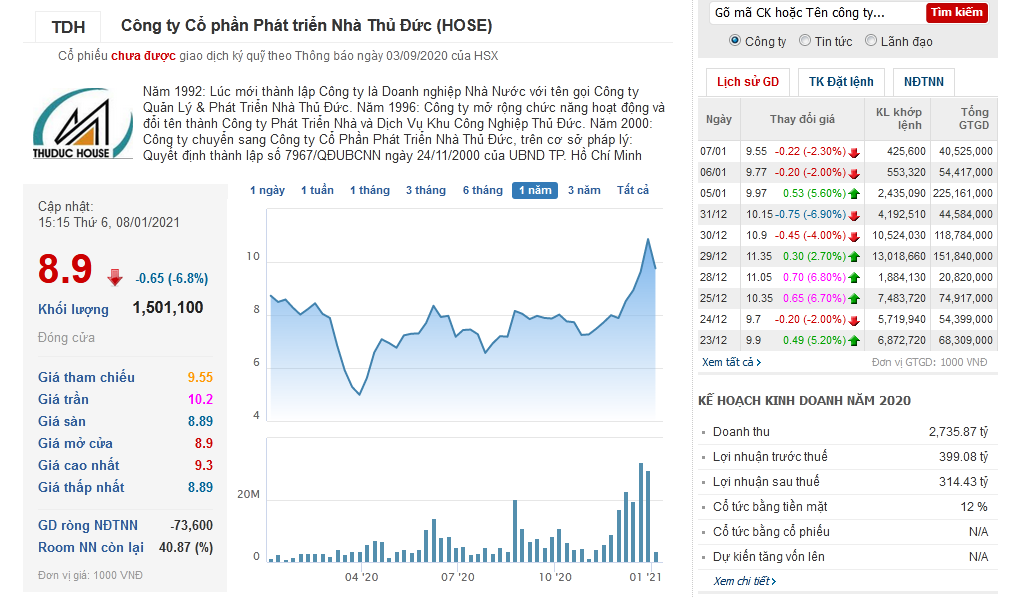
Task: Select the 1 năm chart range
Action: (535, 190)
